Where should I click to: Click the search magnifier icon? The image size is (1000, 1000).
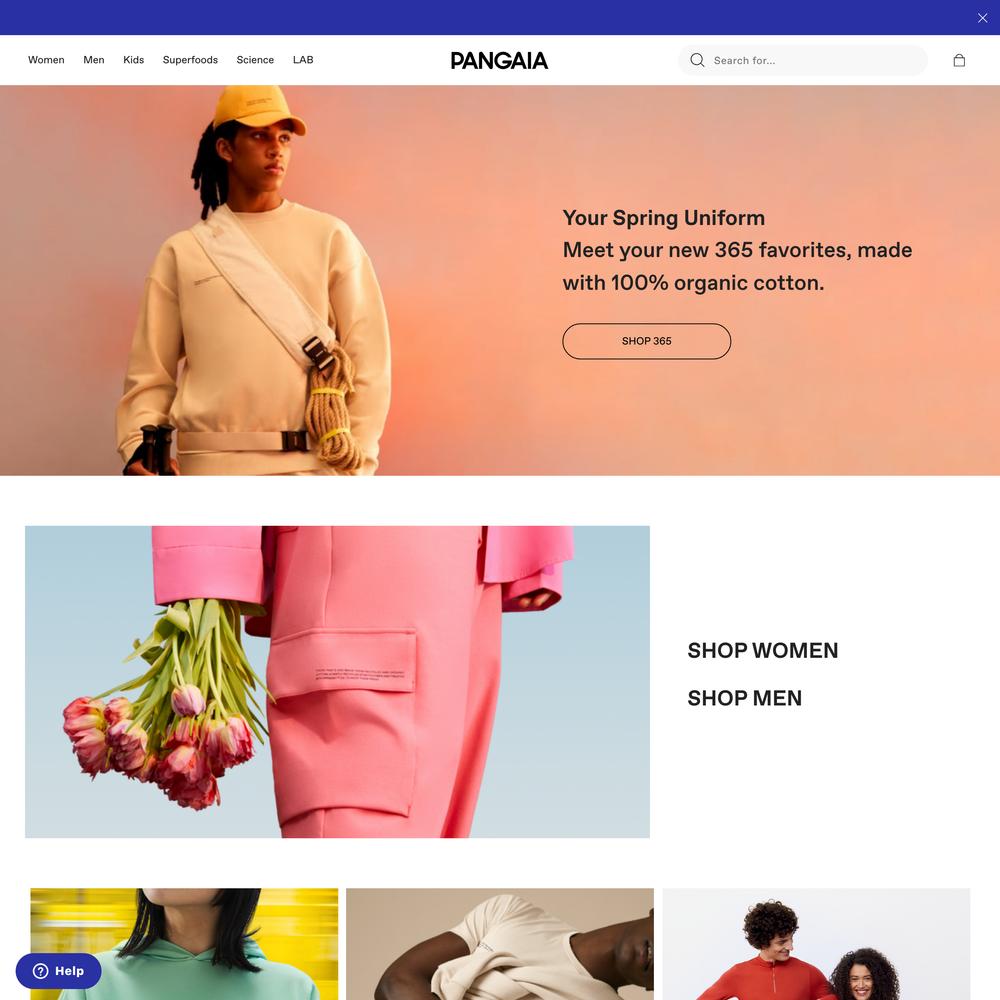697,60
